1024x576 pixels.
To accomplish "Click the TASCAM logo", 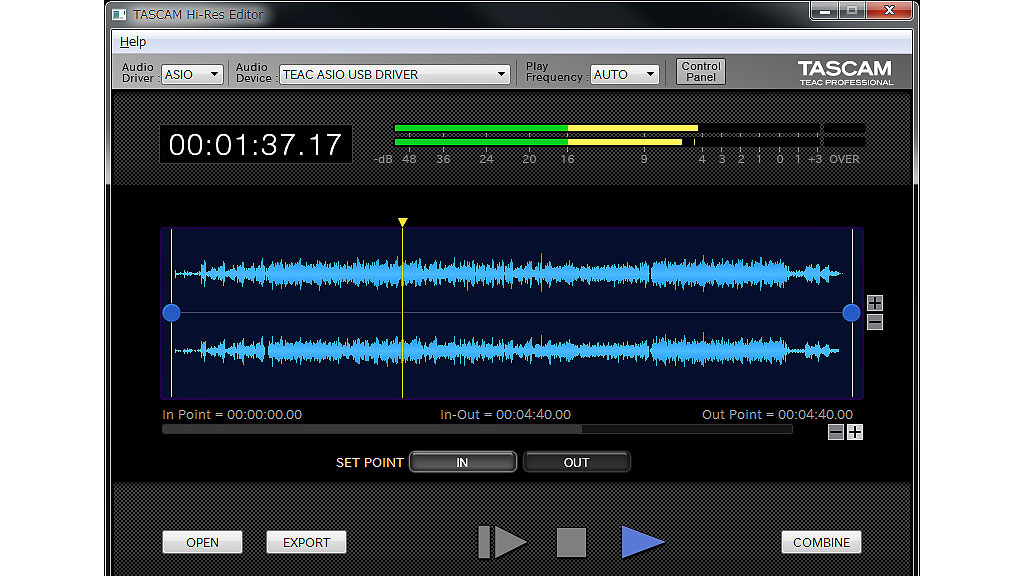I will pos(845,72).
